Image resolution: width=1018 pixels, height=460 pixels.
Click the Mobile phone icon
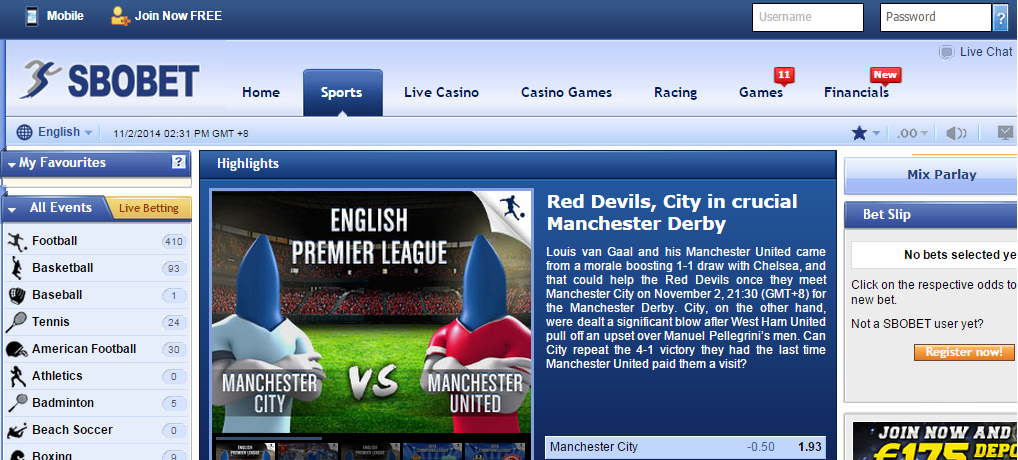pos(31,16)
